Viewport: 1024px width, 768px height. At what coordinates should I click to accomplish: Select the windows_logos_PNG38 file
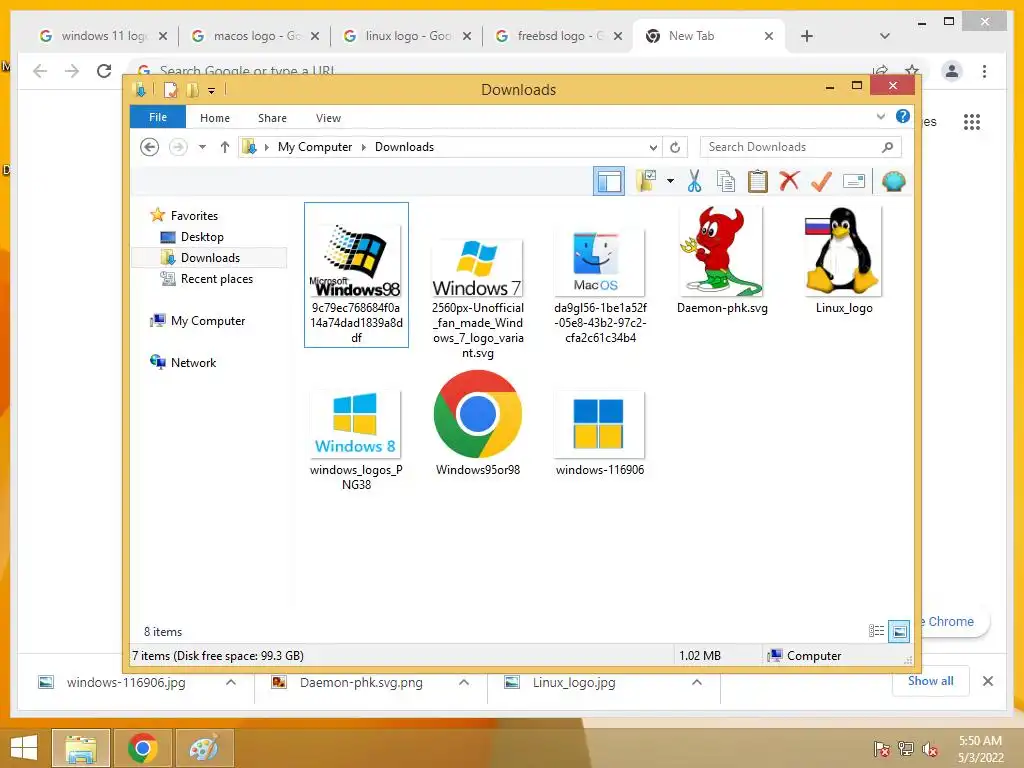pyautogui.click(x=357, y=440)
